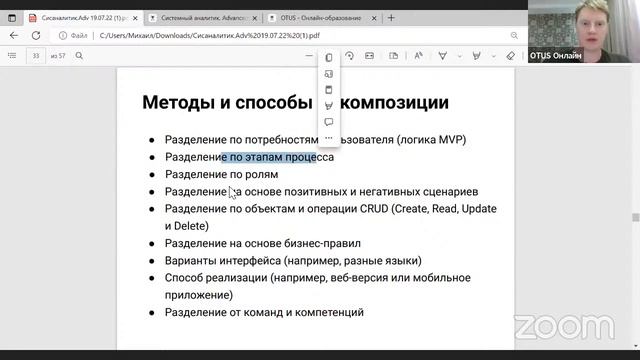Add a comment to selected text
Viewport: 640px width, 360px height.
pos(329,122)
